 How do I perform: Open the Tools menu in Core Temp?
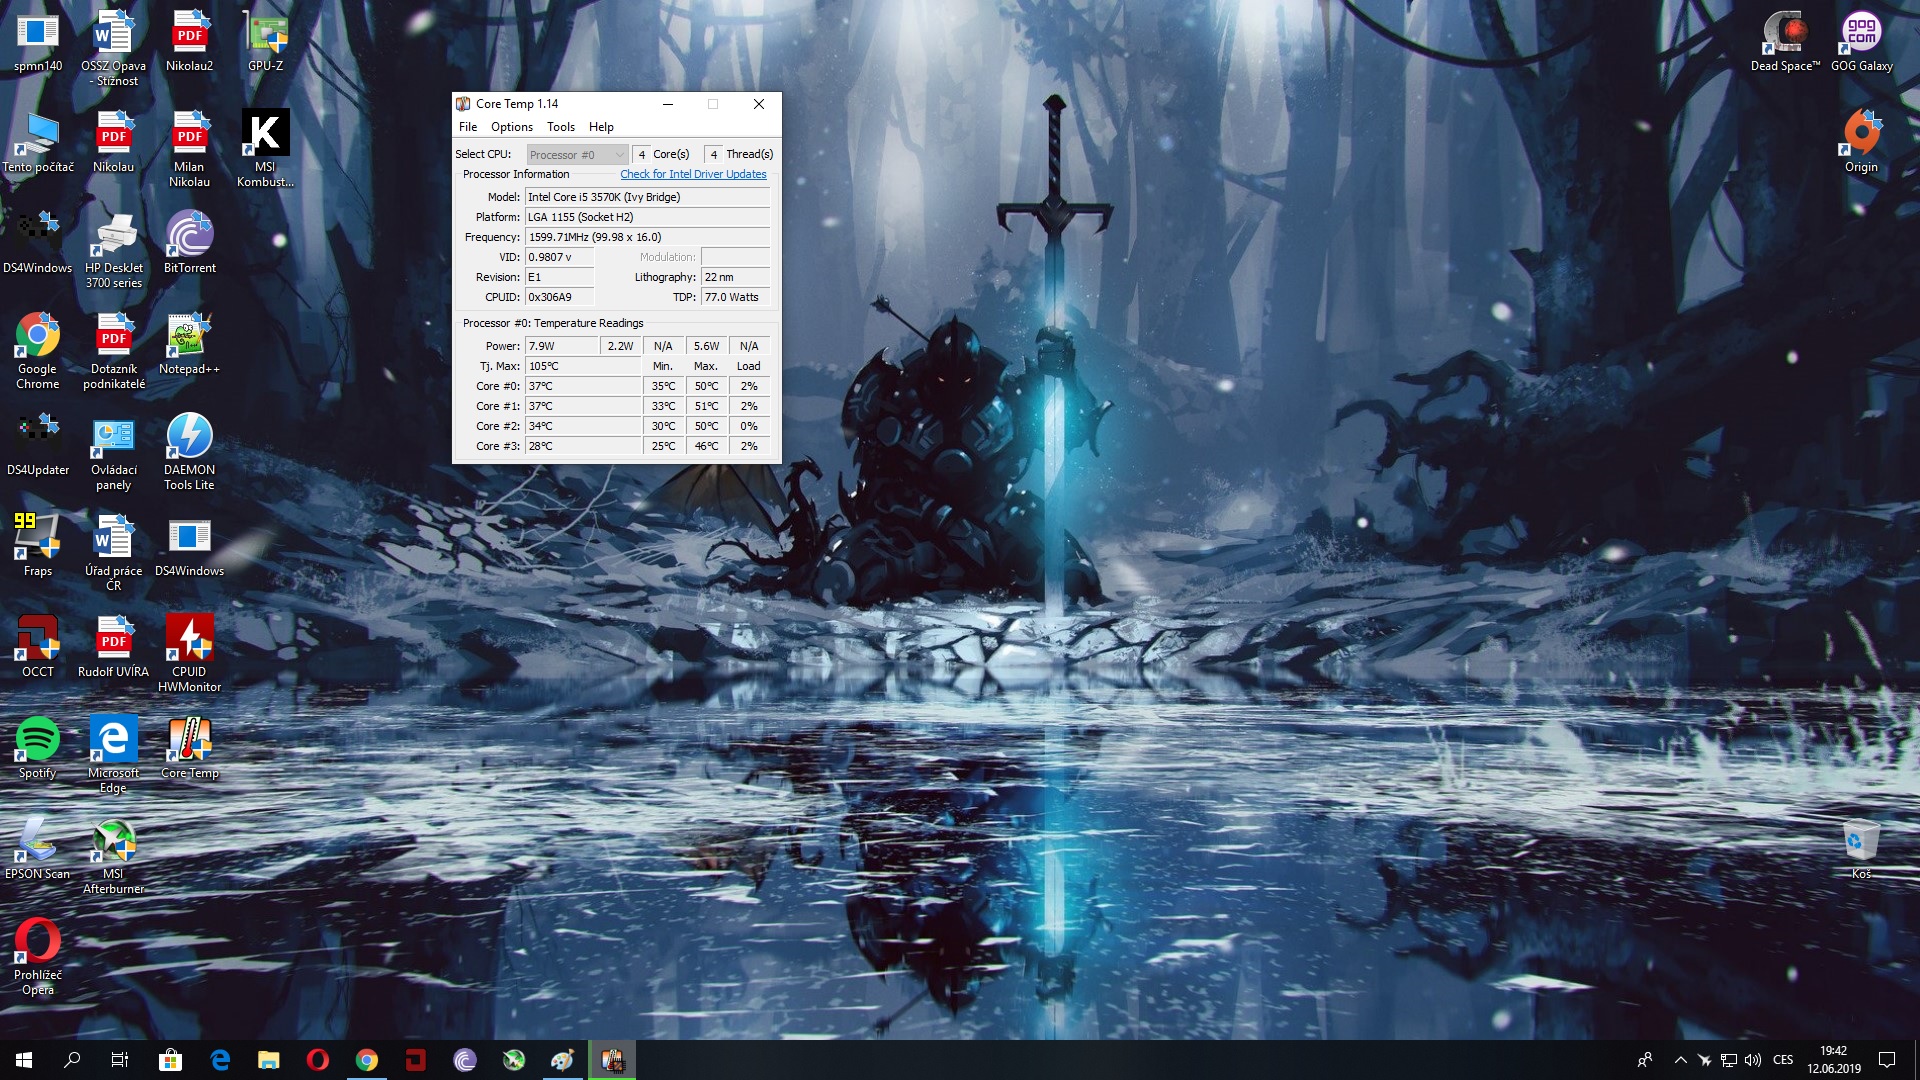[x=560, y=127]
